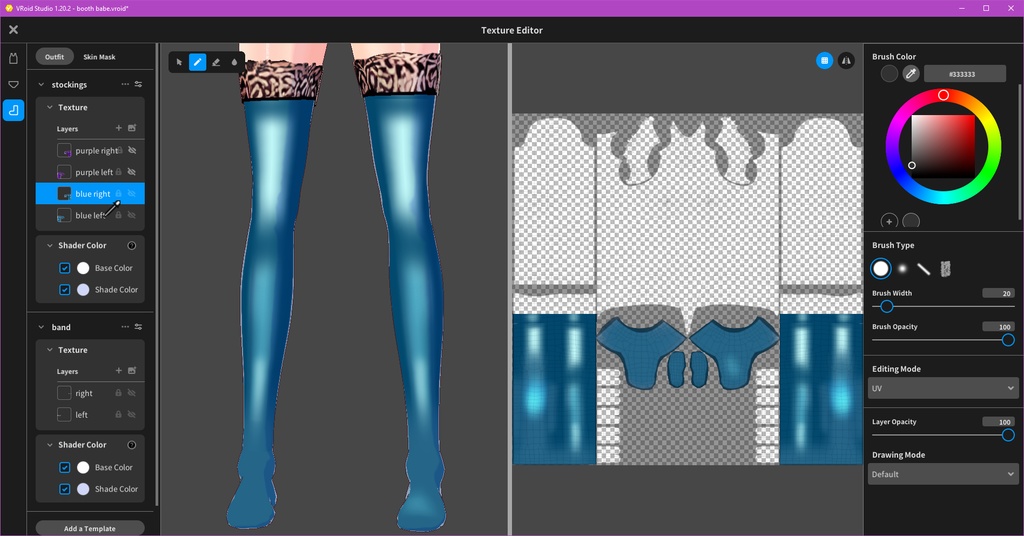Open stockings Base Color white swatch

(83, 268)
